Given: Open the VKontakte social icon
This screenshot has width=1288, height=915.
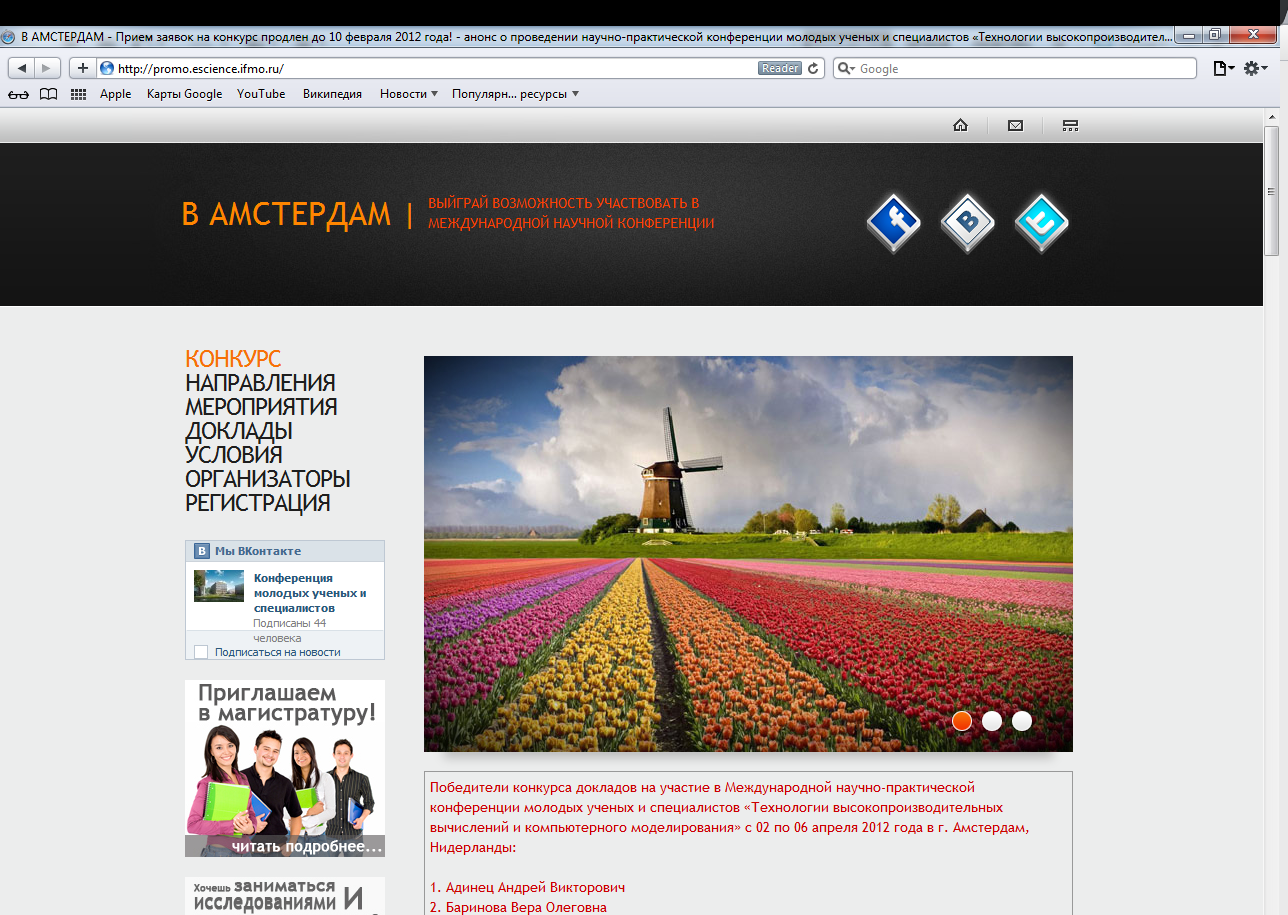Looking at the screenshot, I should (968, 223).
